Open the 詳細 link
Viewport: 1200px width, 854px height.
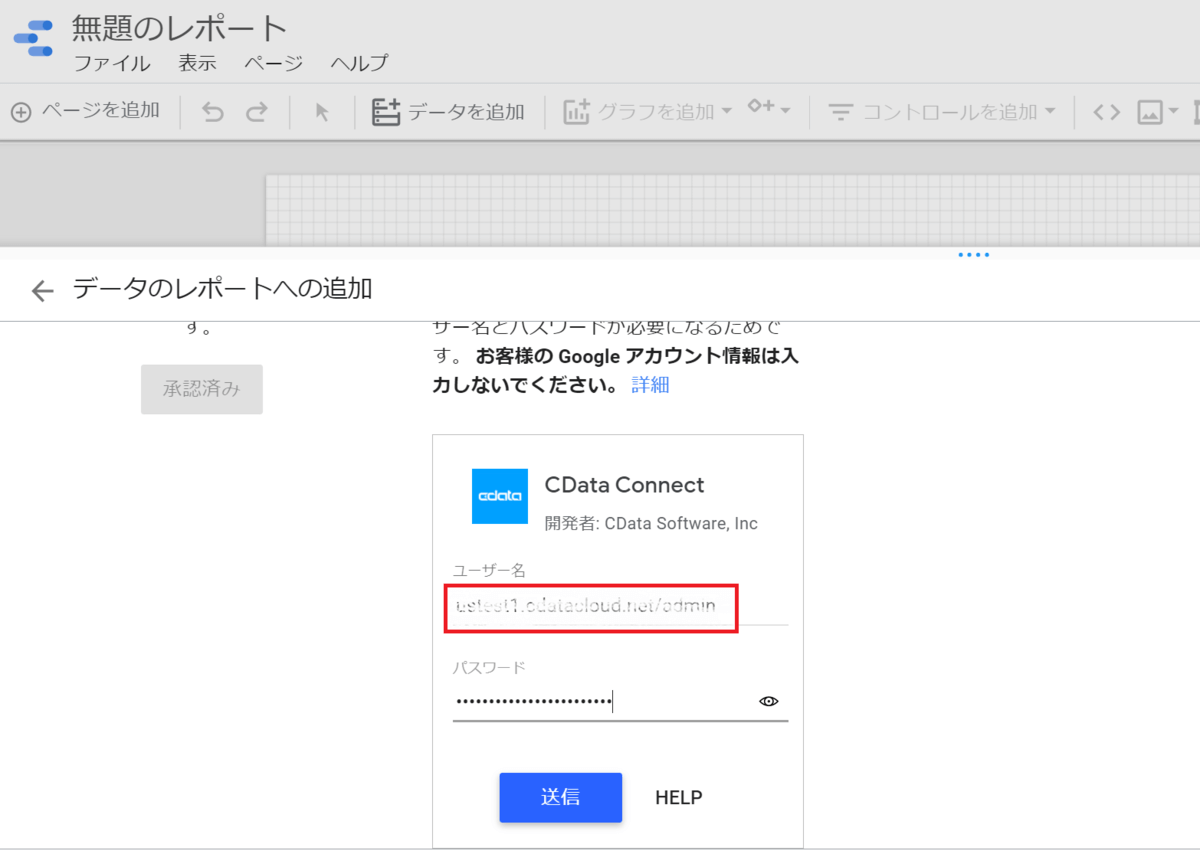pos(650,385)
